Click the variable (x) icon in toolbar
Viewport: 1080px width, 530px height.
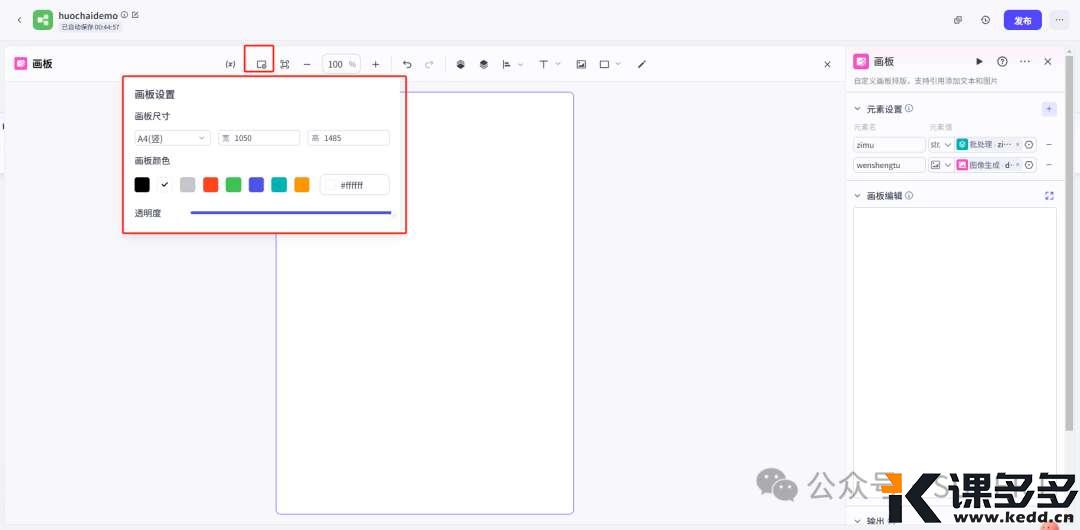coord(230,64)
